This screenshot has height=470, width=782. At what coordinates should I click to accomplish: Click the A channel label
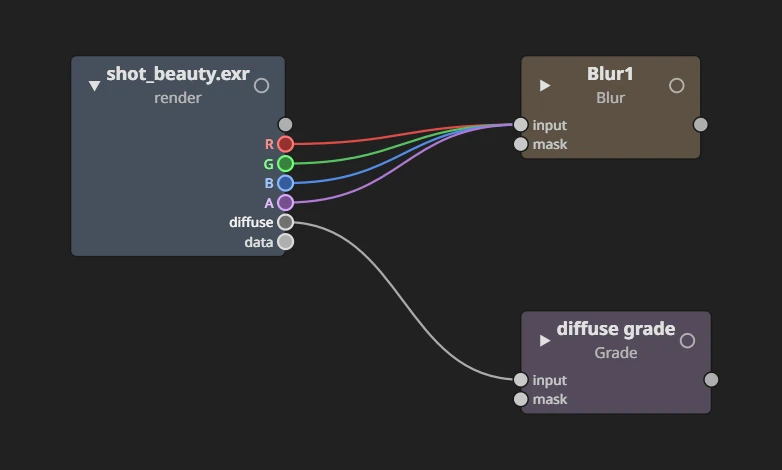[269, 203]
